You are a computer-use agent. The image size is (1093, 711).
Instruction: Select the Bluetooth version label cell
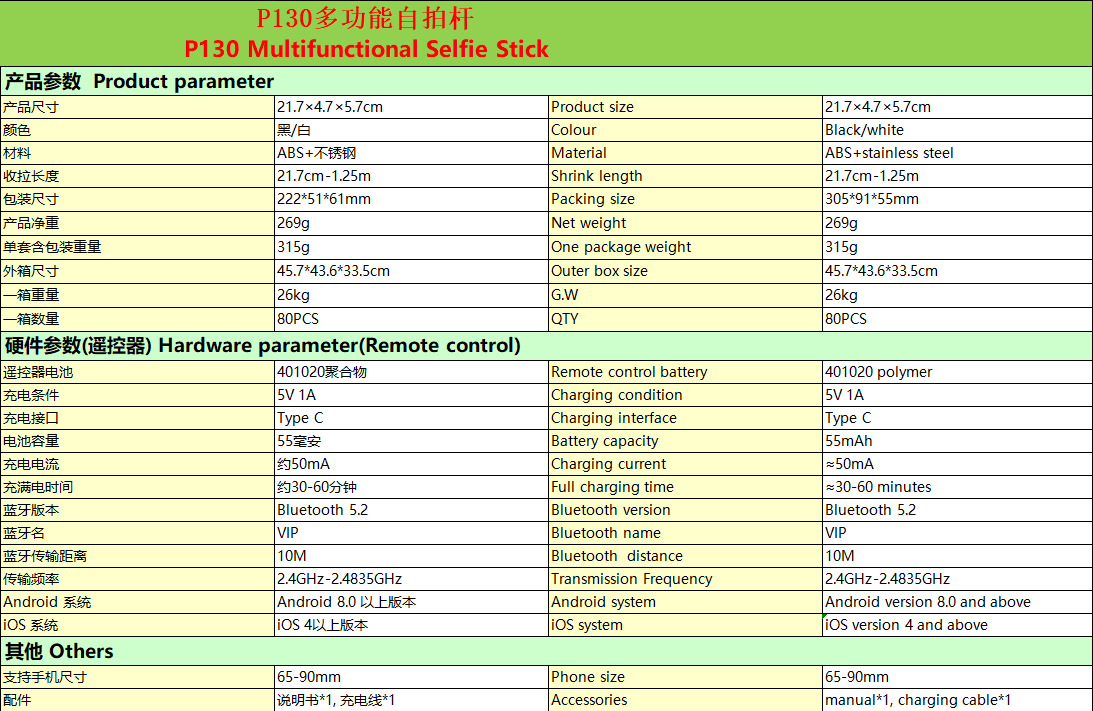coord(685,510)
